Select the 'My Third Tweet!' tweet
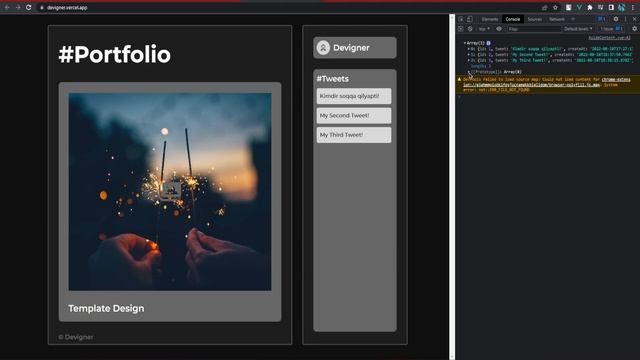640x360 pixels. (354, 135)
